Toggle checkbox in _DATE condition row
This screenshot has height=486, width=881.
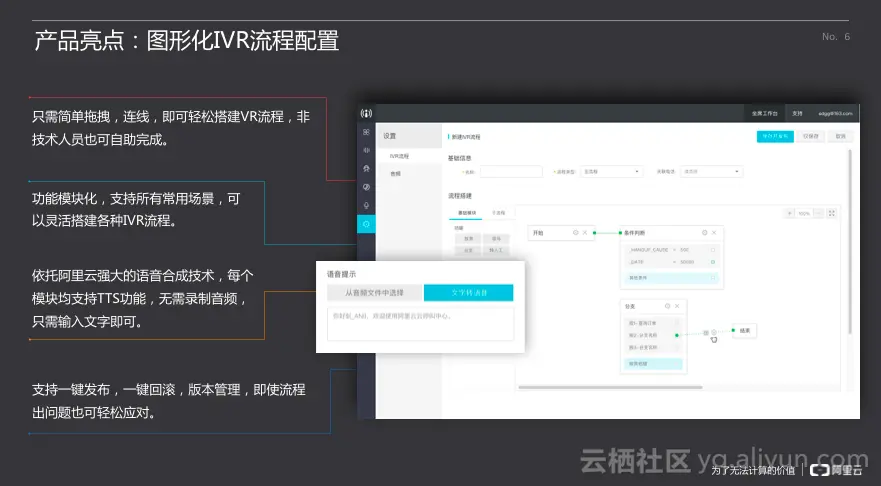(713, 262)
